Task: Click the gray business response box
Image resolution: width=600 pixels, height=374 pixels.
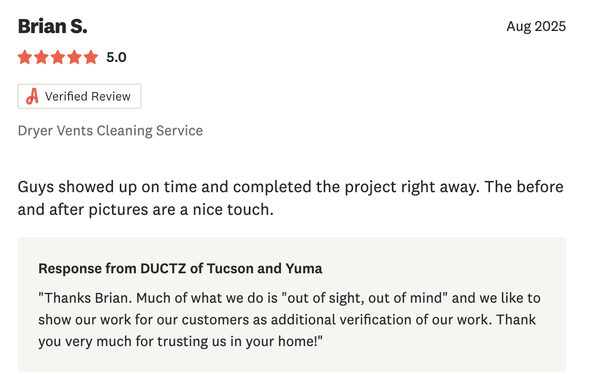Action: tap(292, 305)
